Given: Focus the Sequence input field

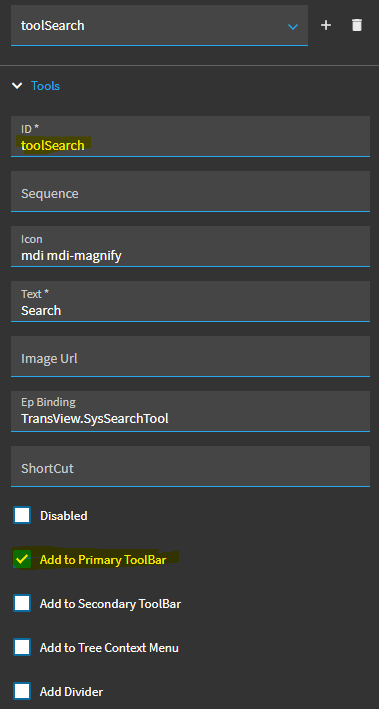Looking at the screenshot, I should point(190,192).
